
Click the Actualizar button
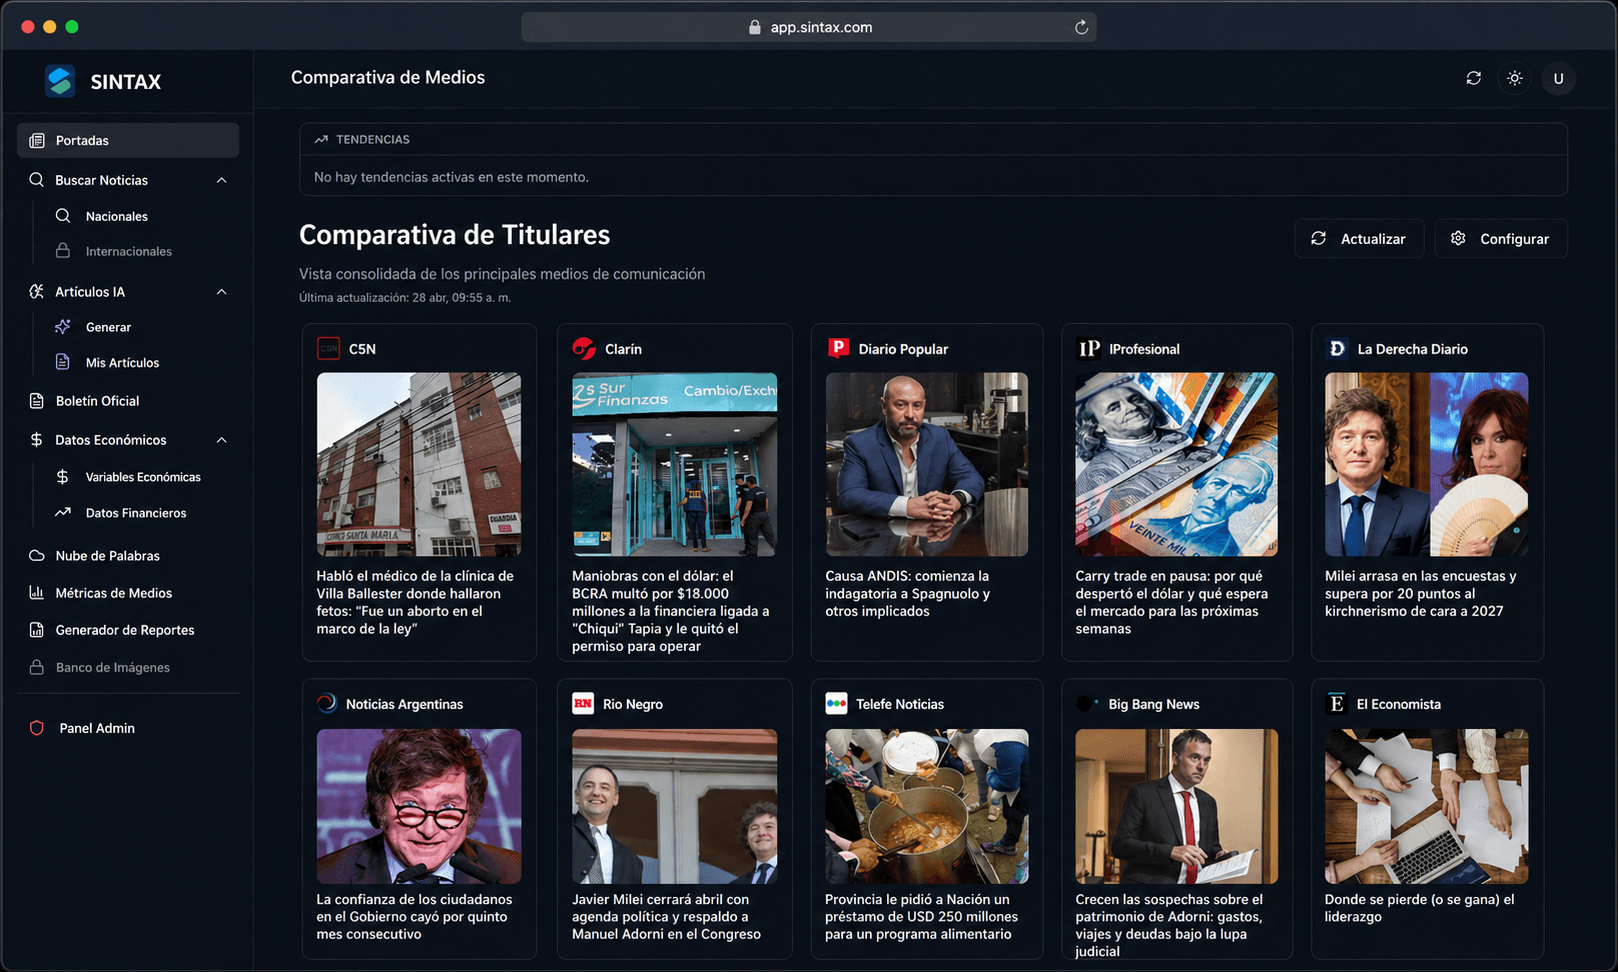click(x=1359, y=239)
